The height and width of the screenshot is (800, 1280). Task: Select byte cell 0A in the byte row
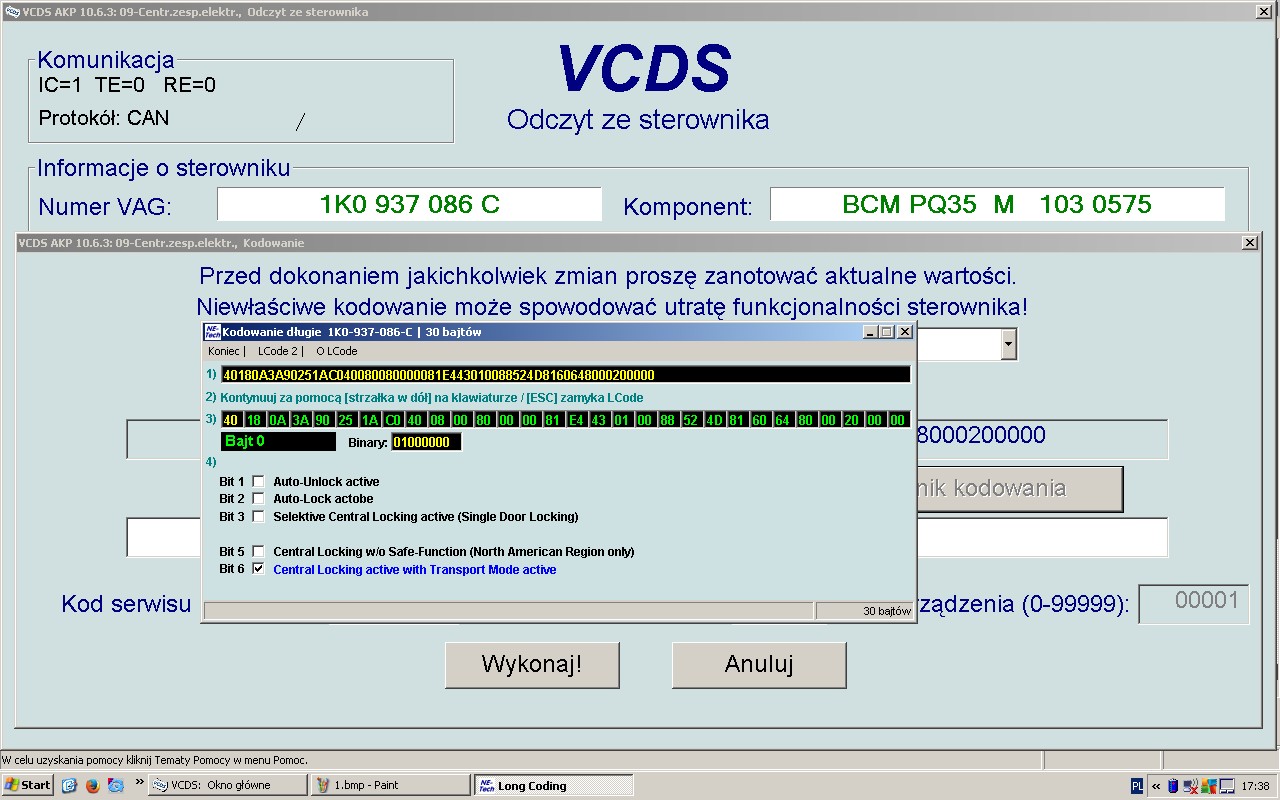click(277, 420)
